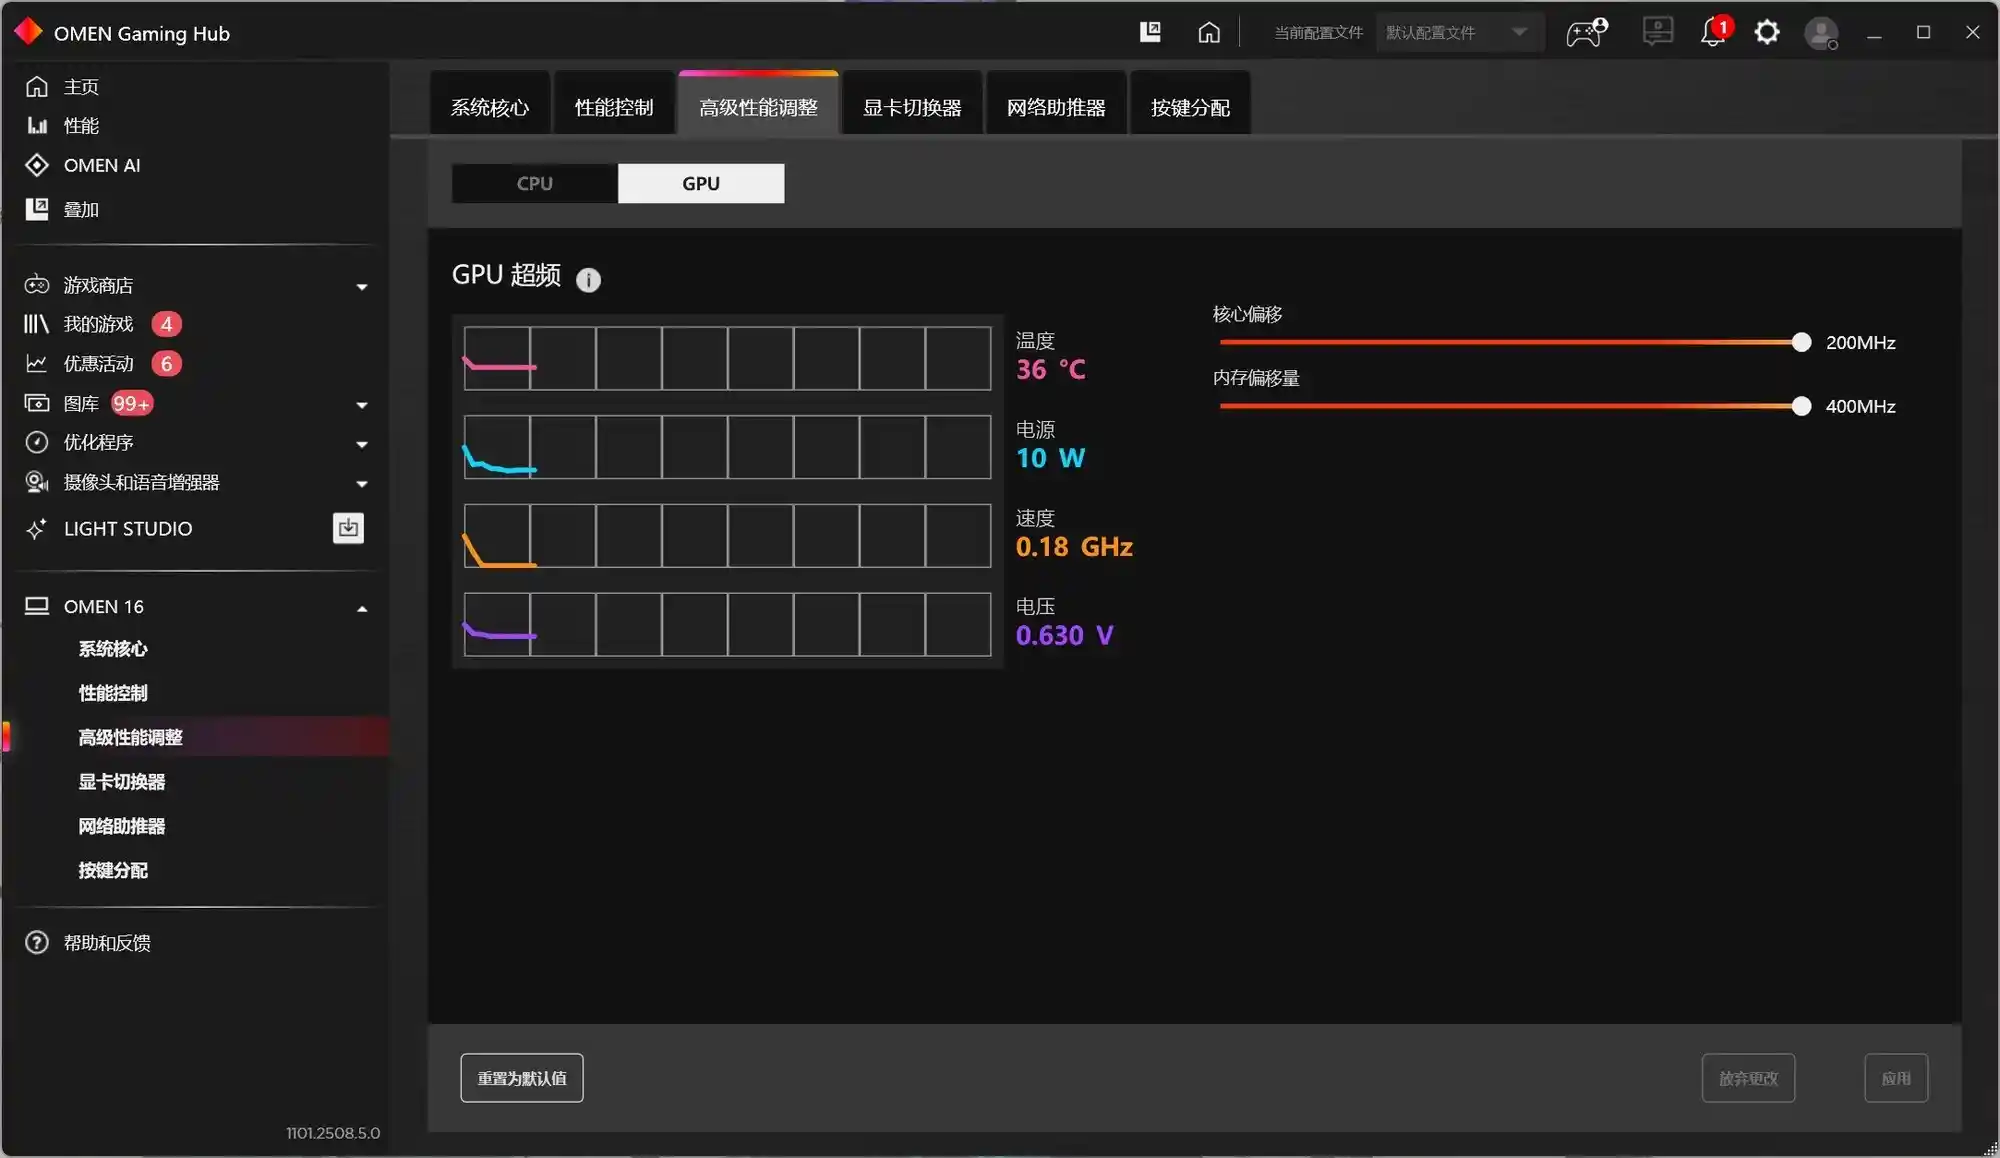
Task: Expand the 游戏商店 sidebar section
Action: pos(362,287)
